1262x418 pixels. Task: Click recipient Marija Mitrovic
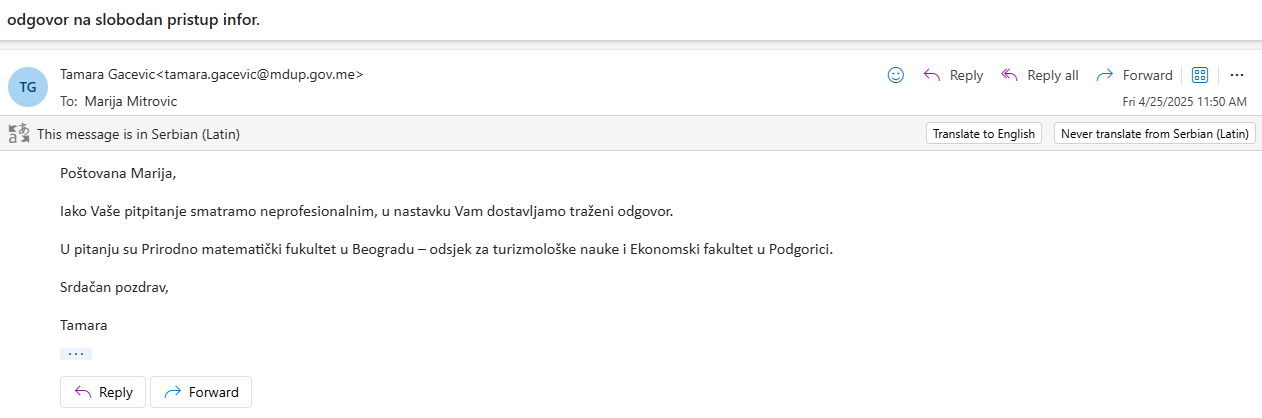pos(132,101)
